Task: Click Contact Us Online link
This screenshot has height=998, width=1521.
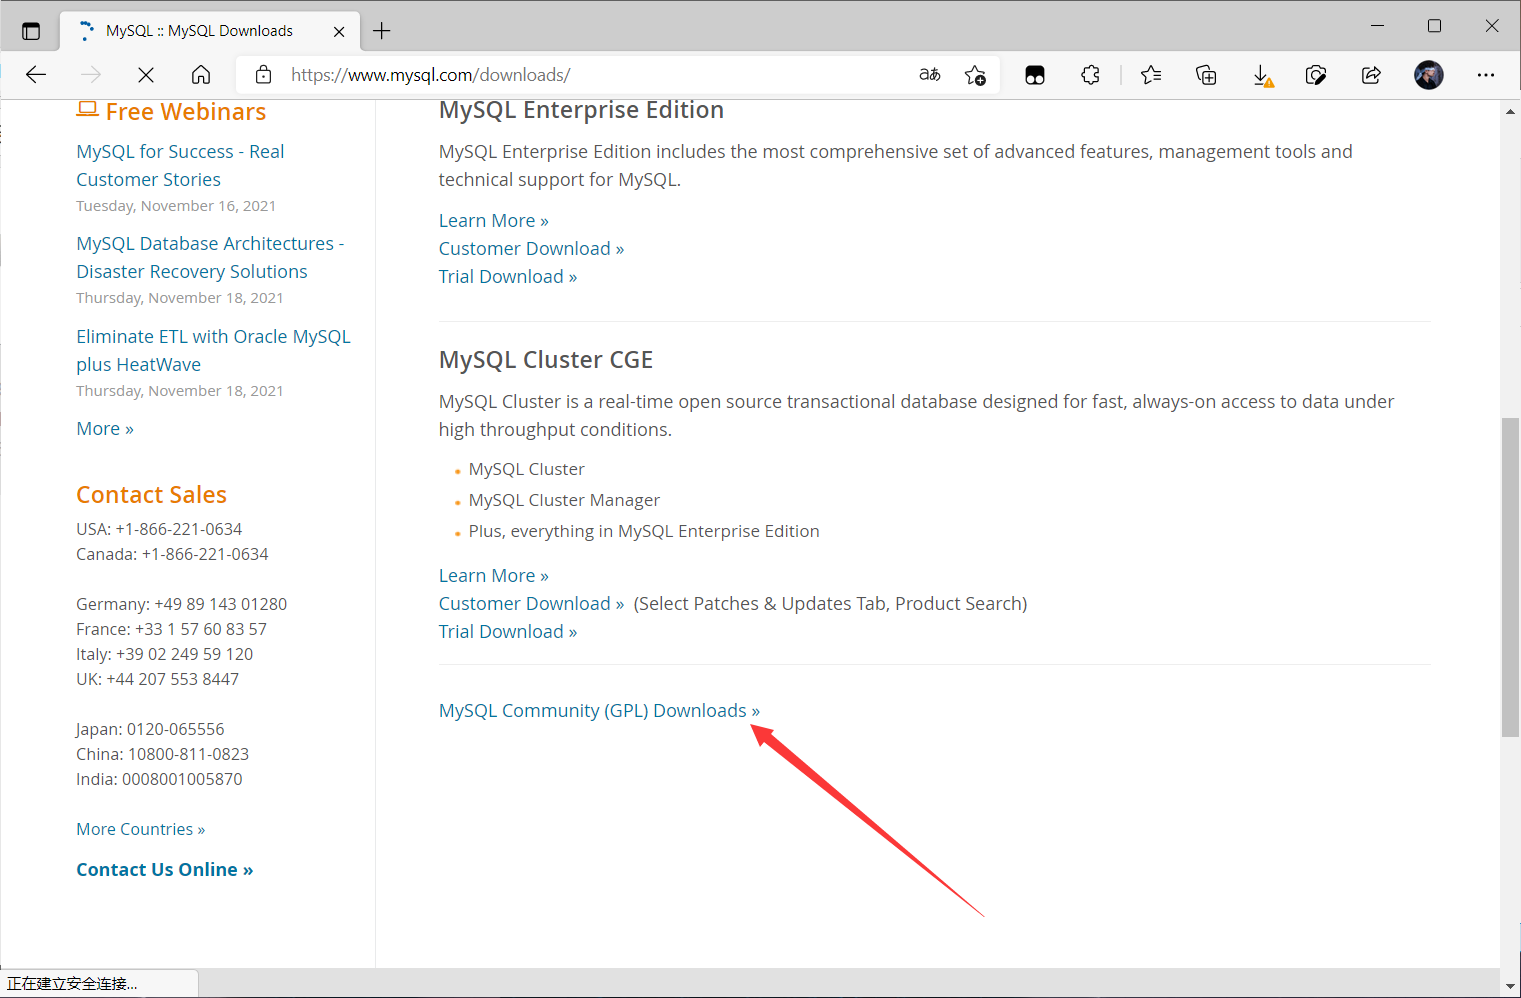Action: point(163,869)
